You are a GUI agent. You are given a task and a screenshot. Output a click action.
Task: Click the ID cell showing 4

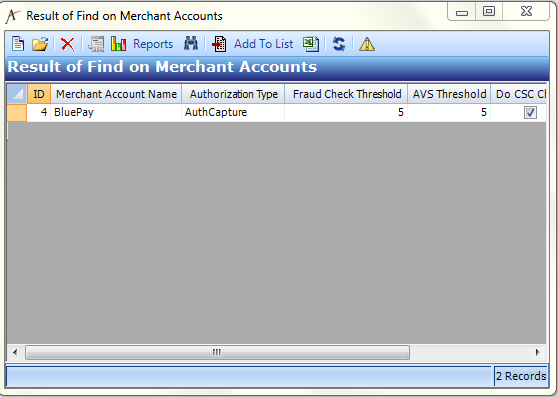[x=39, y=113]
